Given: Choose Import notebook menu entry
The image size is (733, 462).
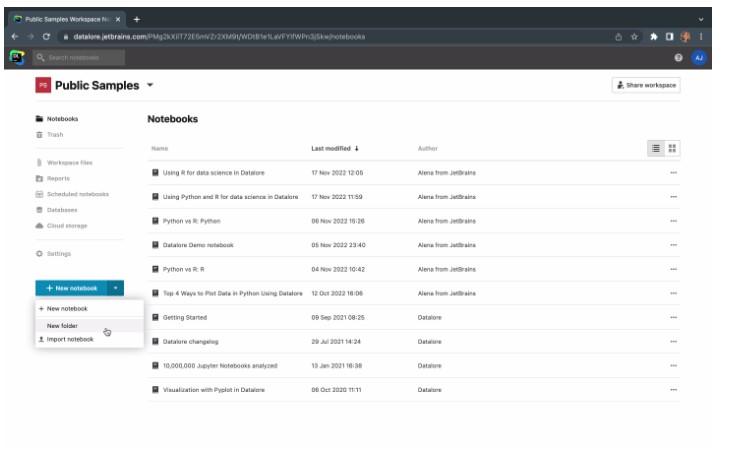Looking at the screenshot, I should 70,339.
